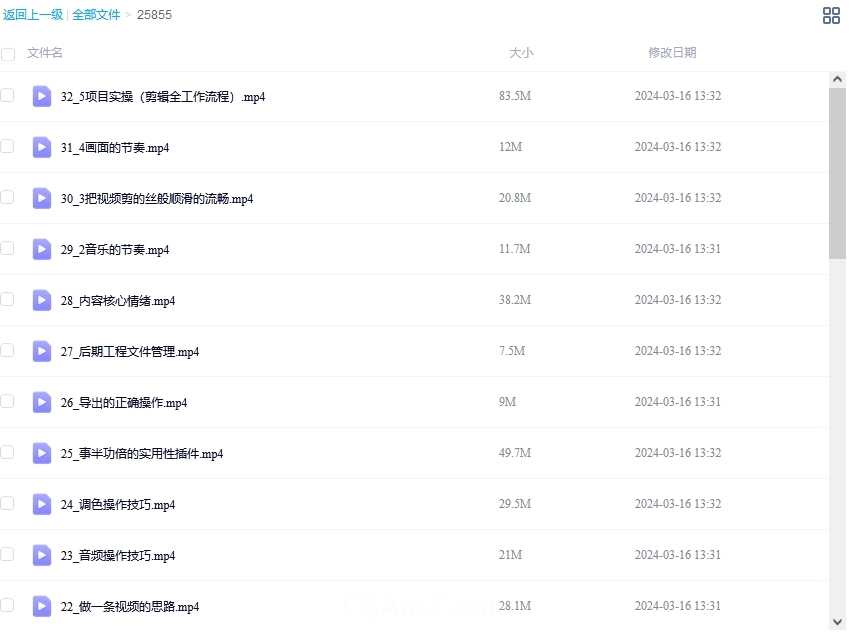Click the vertical scrollbar thumb
This screenshot has height=637, width=856.
coord(837,172)
